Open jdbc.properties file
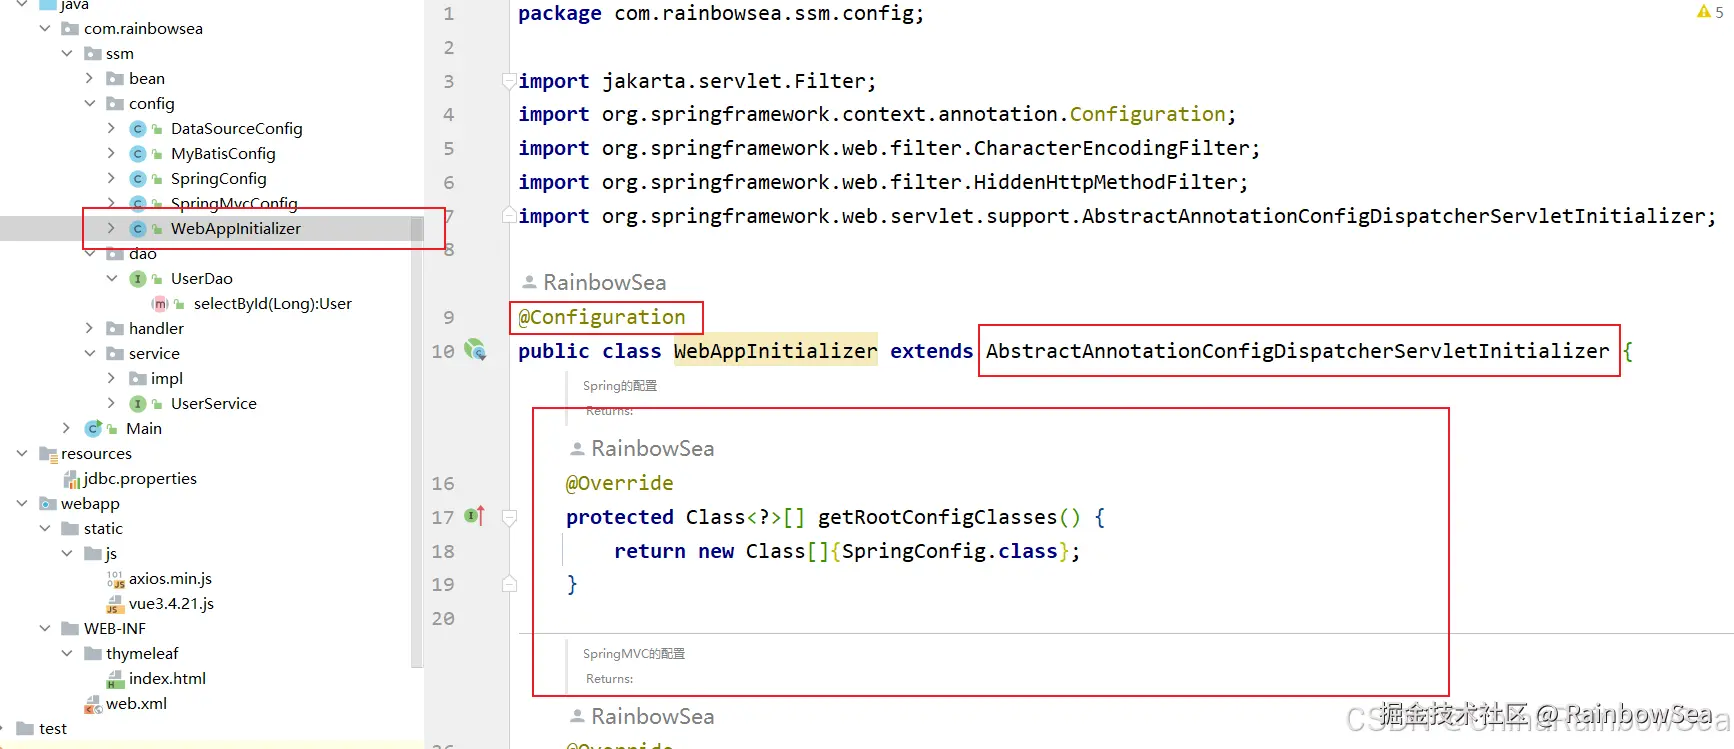The width and height of the screenshot is (1734, 749). 140,478
